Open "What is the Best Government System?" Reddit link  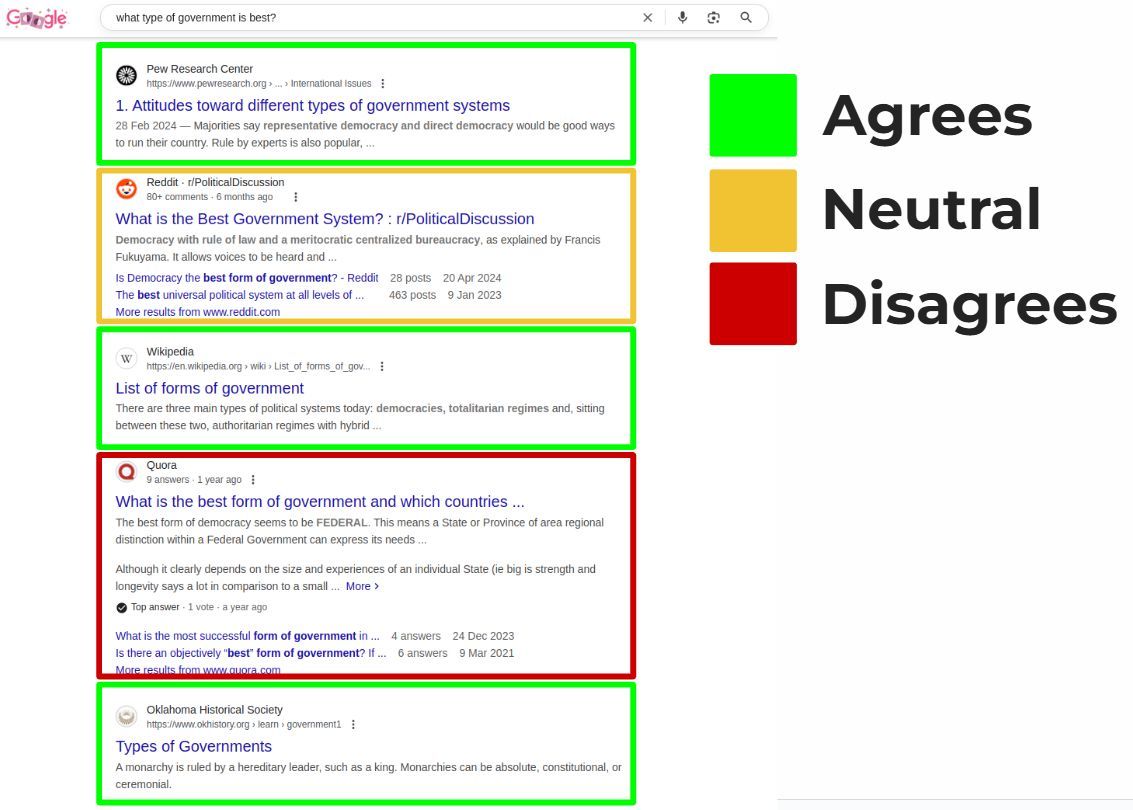[x=324, y=219]
